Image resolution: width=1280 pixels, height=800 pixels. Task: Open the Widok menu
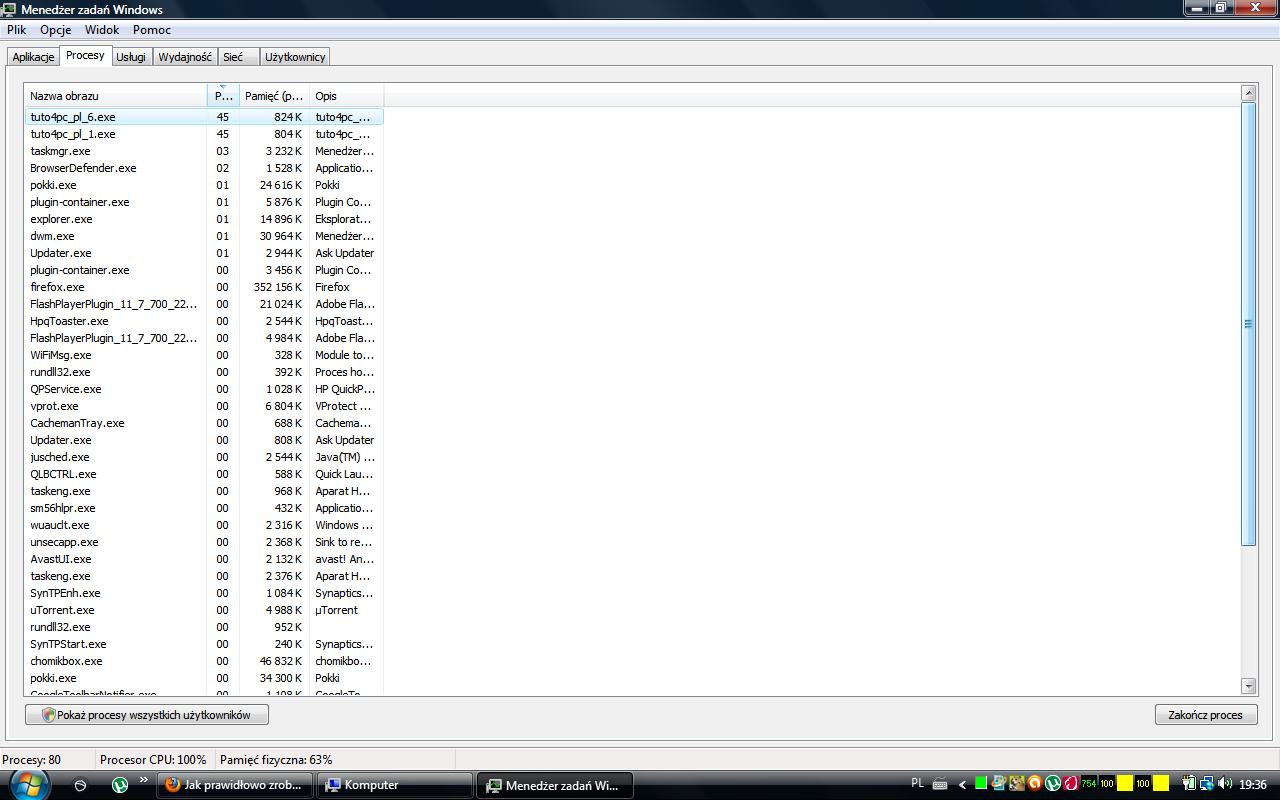coord(102,30)
